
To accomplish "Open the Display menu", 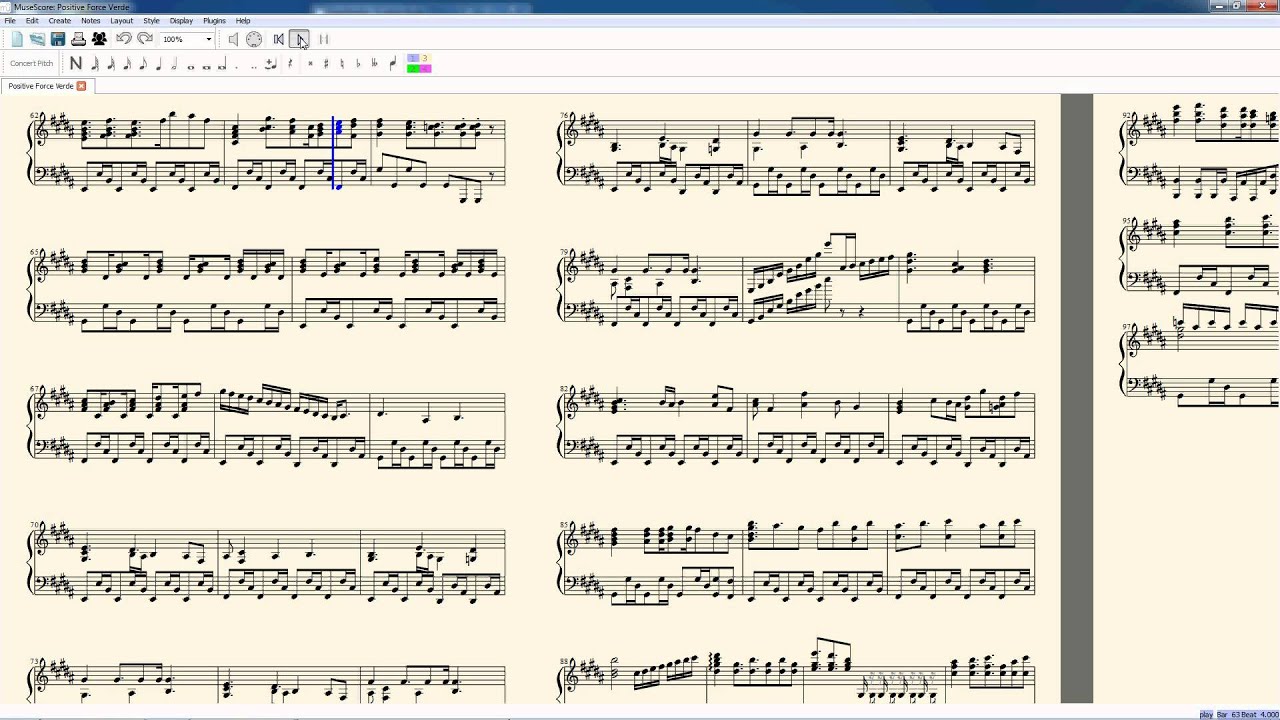I will pyautogui.click(x=181, y=20).
